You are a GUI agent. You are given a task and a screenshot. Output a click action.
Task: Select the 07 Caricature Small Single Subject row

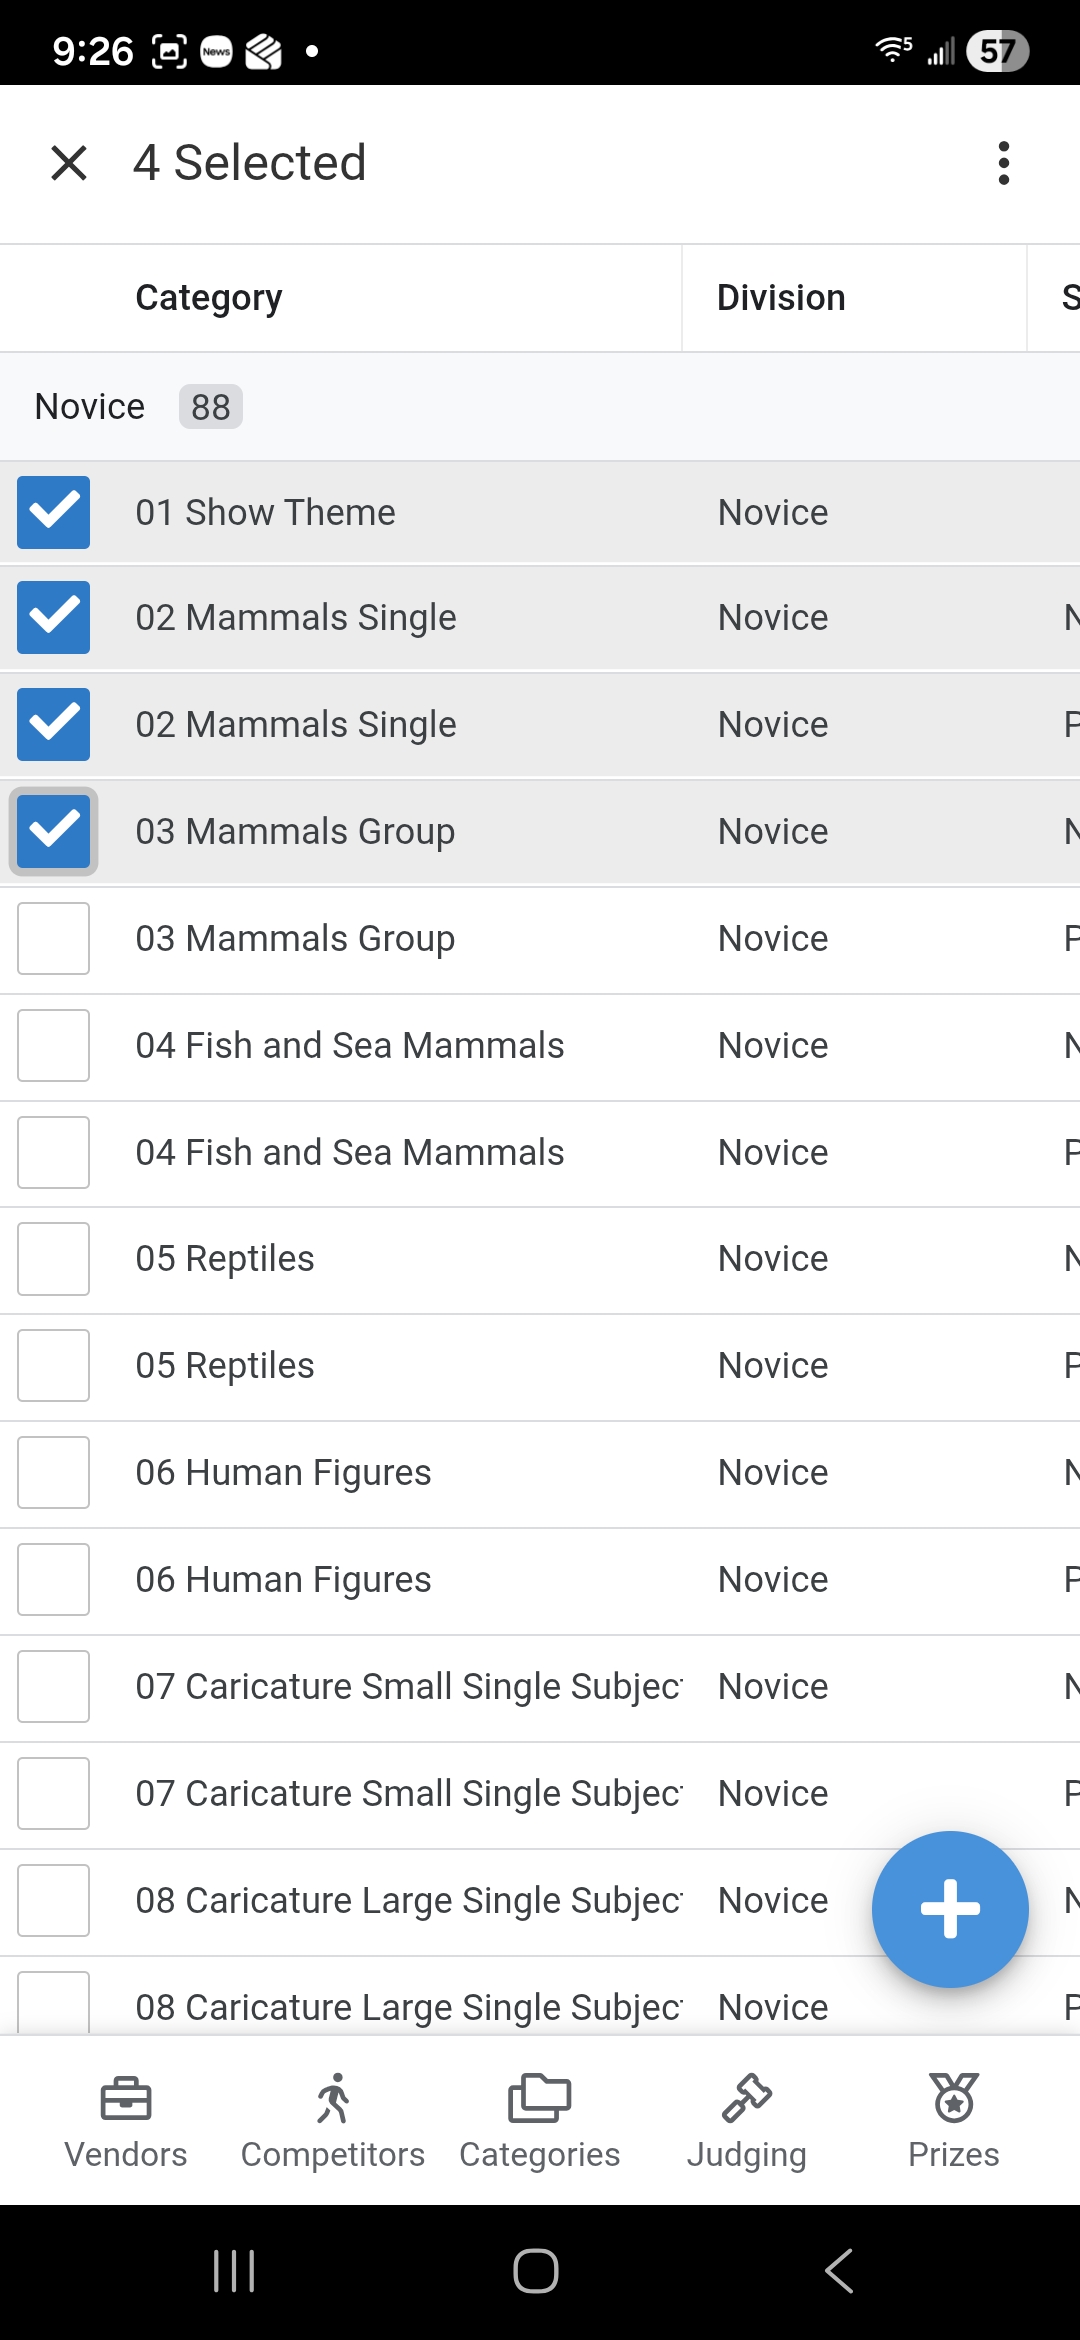click(x=408, y=1686)
